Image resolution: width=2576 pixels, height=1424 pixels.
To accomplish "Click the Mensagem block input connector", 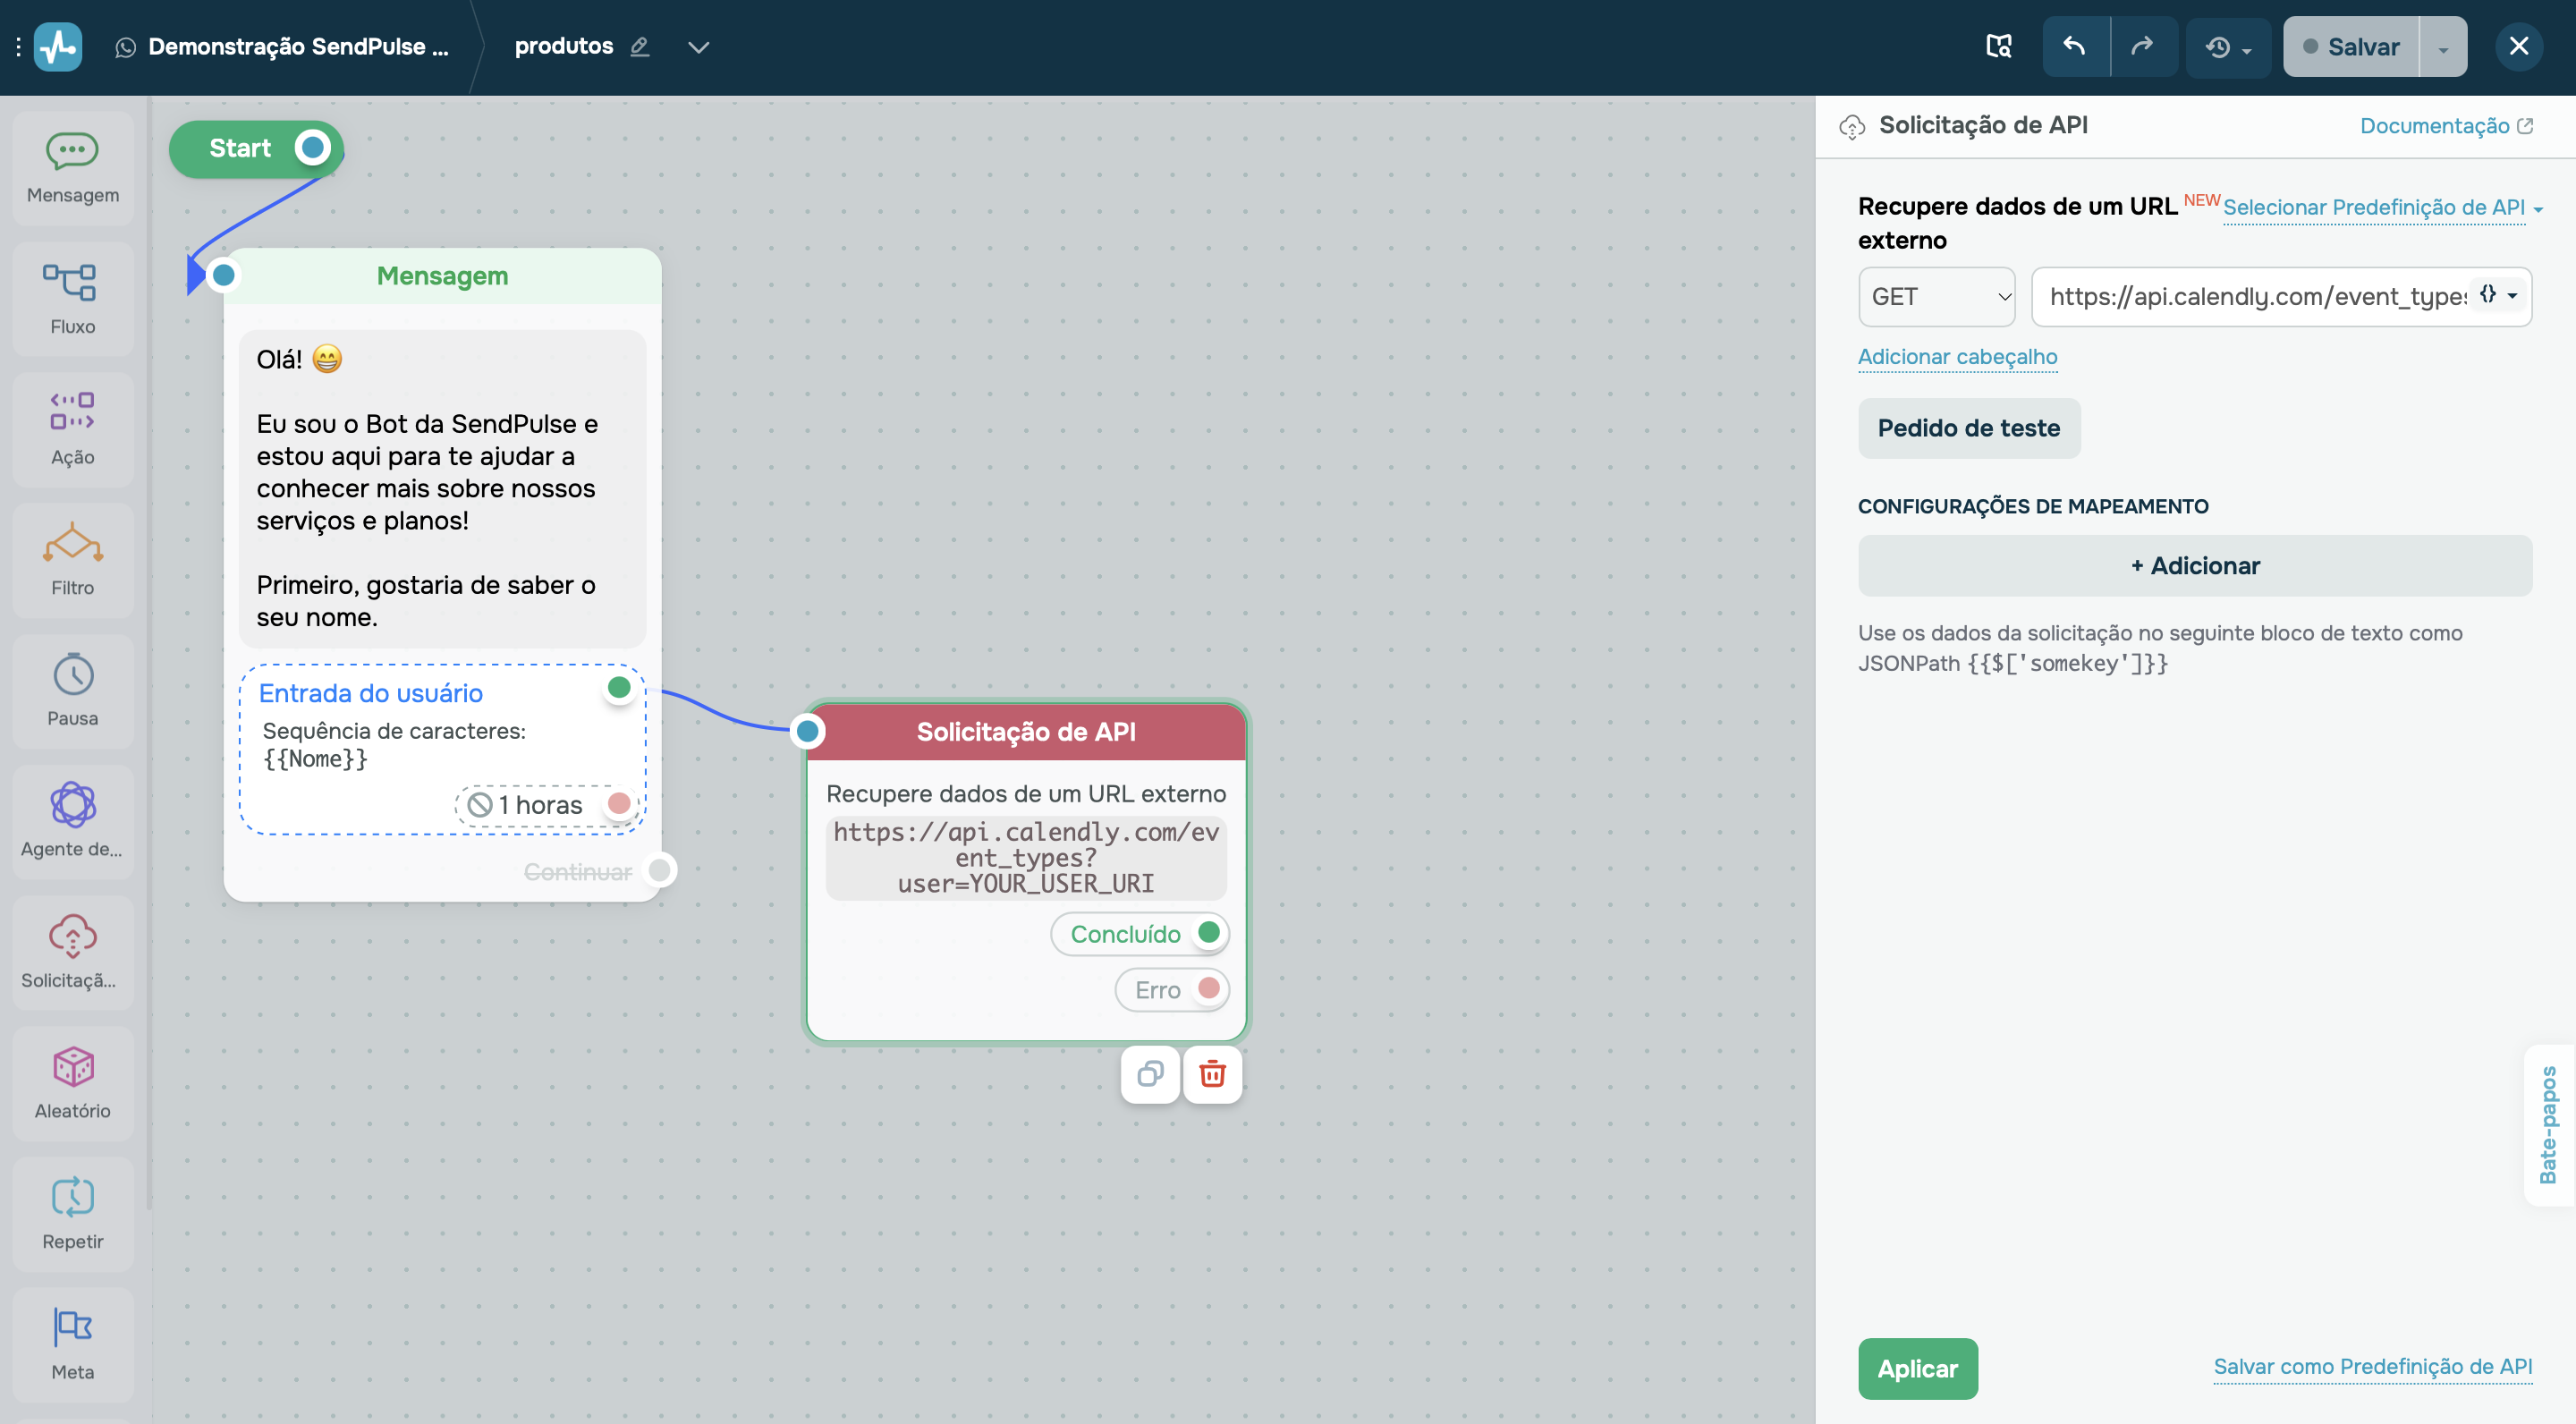I will (x=224, y=275).
